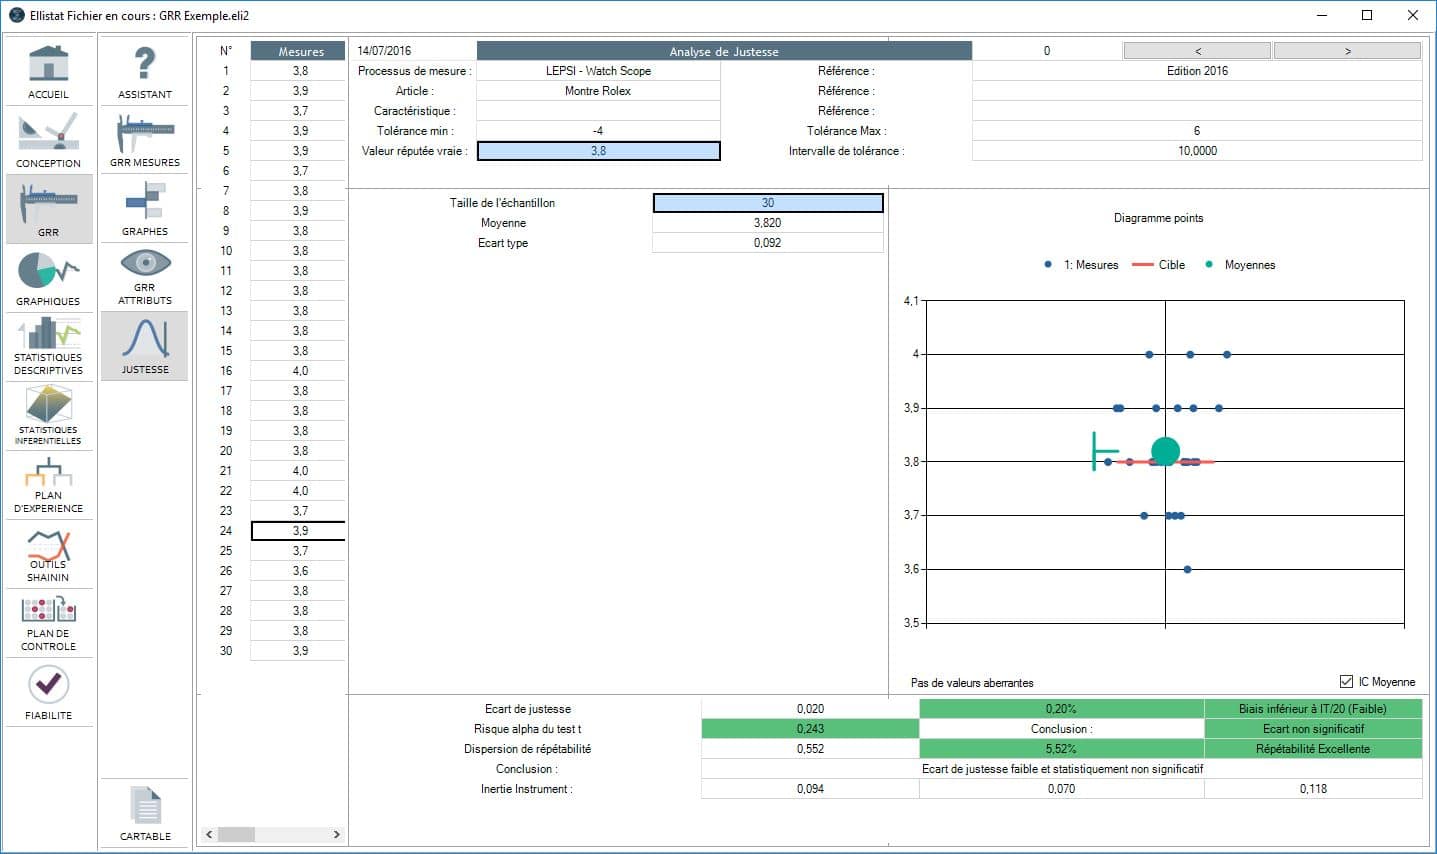Click the date 14/07/2016

pos(384,51)
